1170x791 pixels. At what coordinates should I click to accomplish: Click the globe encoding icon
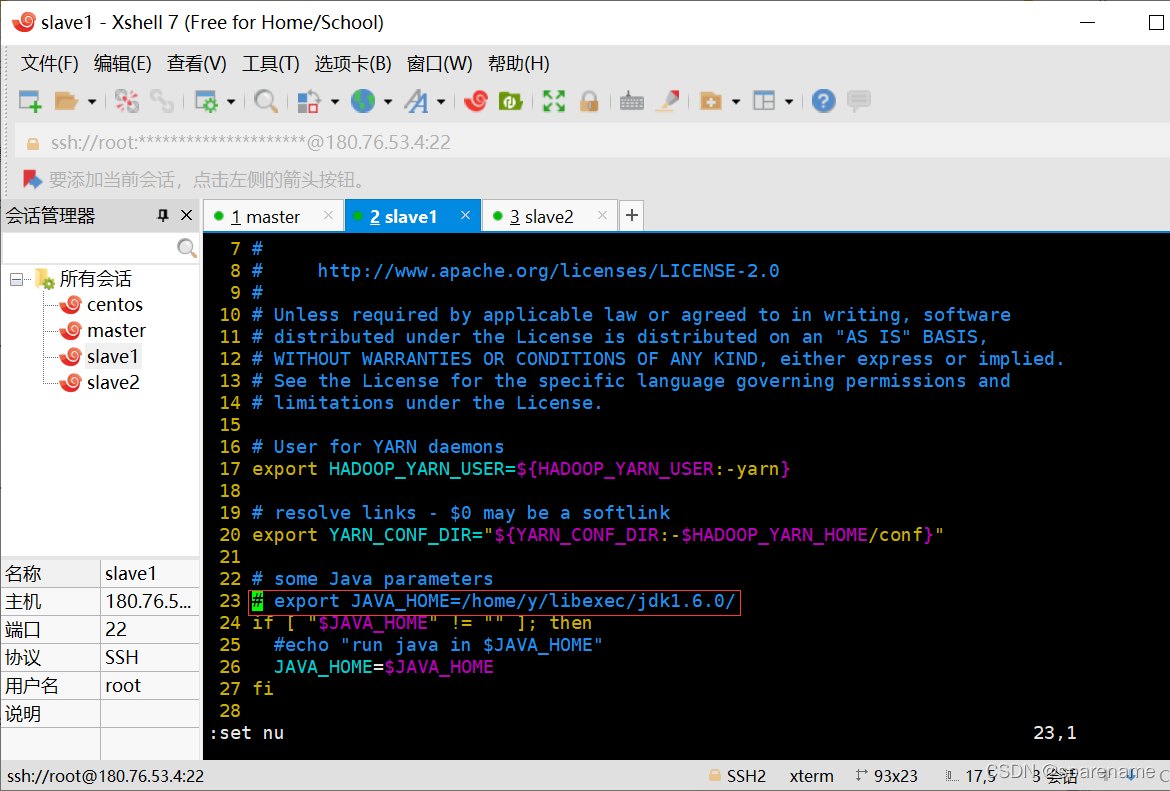pyautogui.click(x=363, y=101)
